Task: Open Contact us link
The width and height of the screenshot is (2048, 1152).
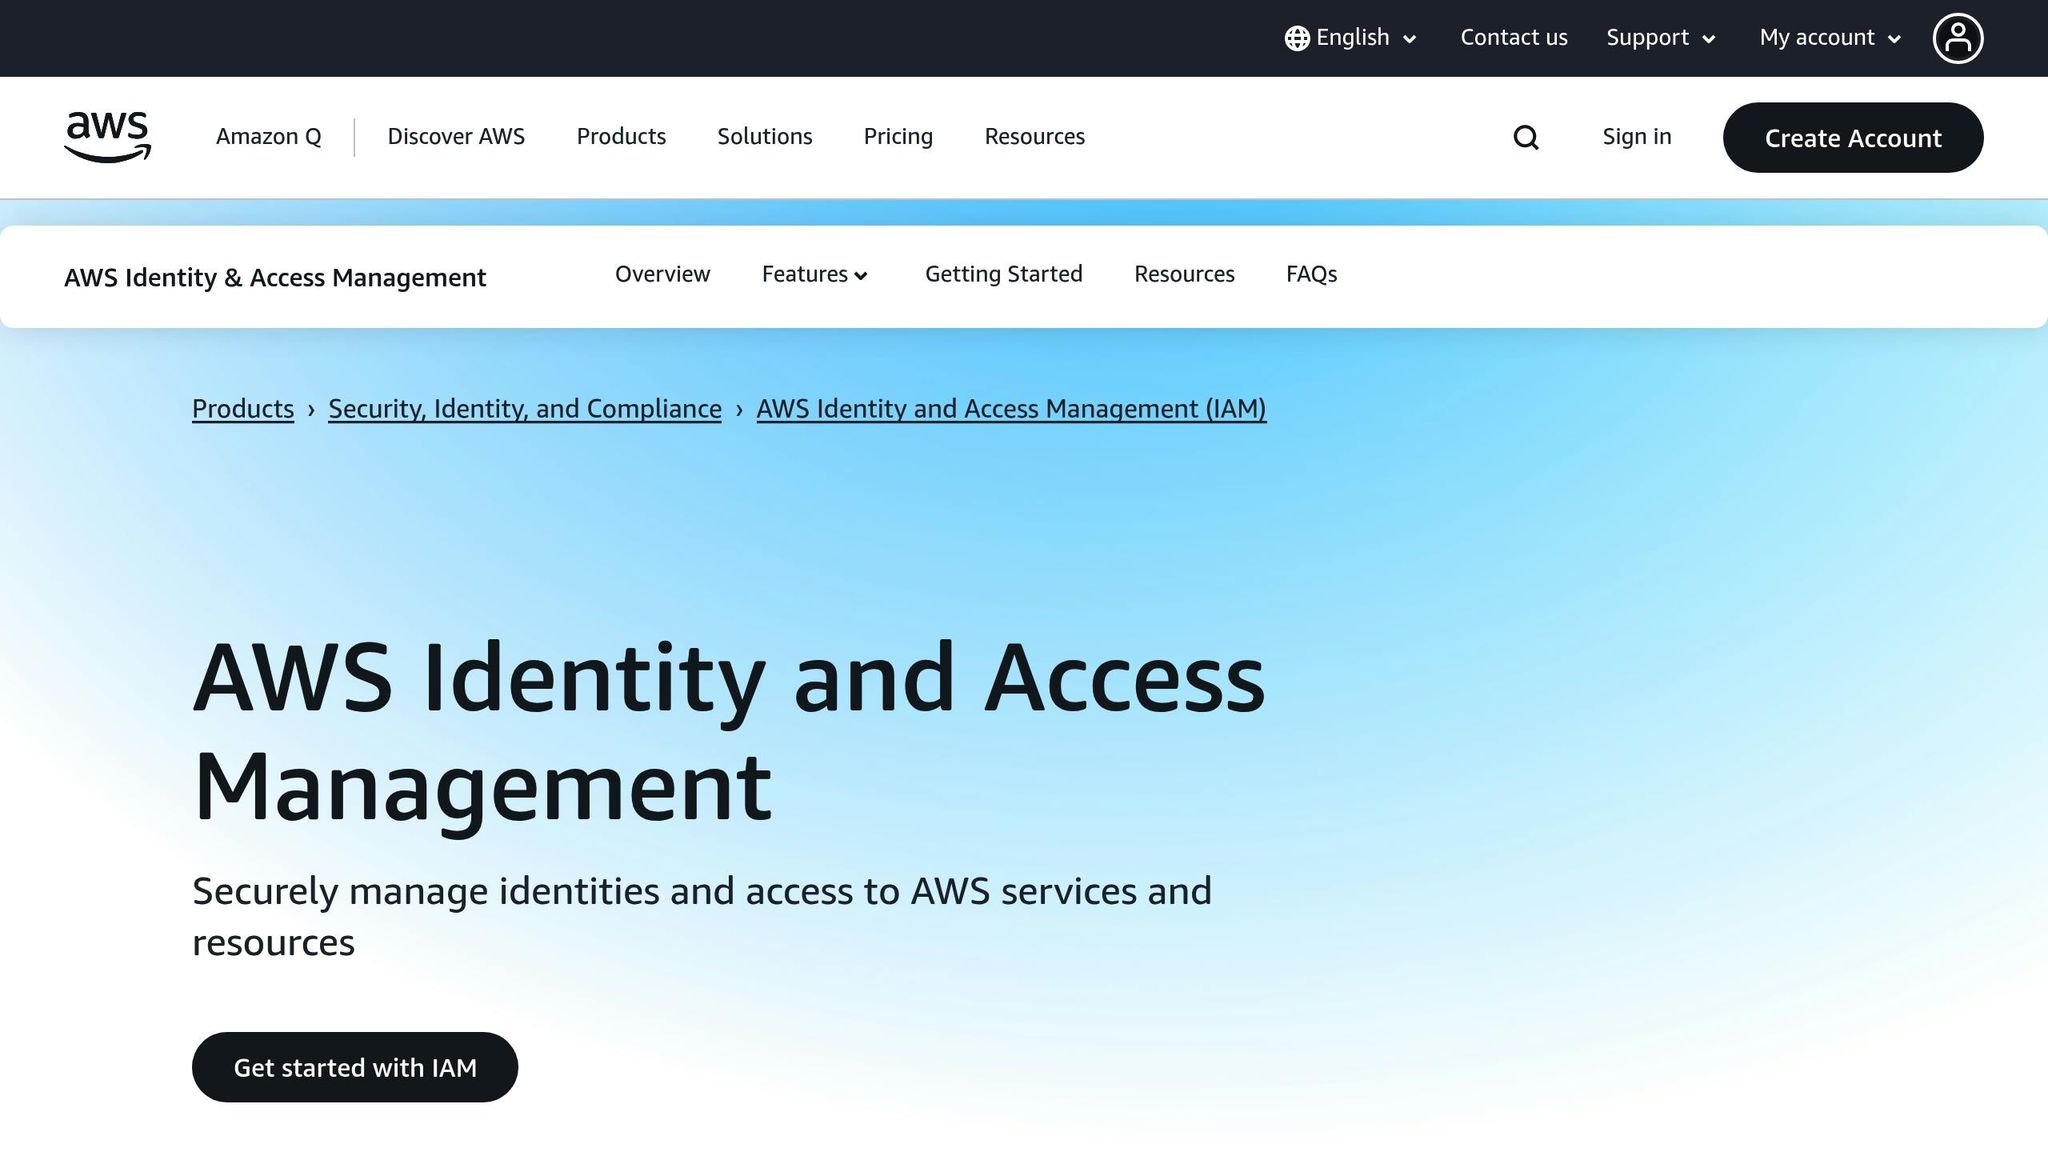Action: tap(1514, 38)
